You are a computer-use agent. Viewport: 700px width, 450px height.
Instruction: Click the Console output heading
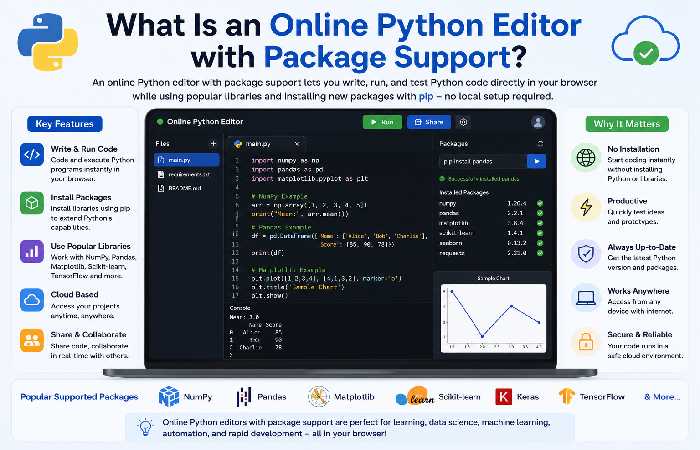[240, 308]
